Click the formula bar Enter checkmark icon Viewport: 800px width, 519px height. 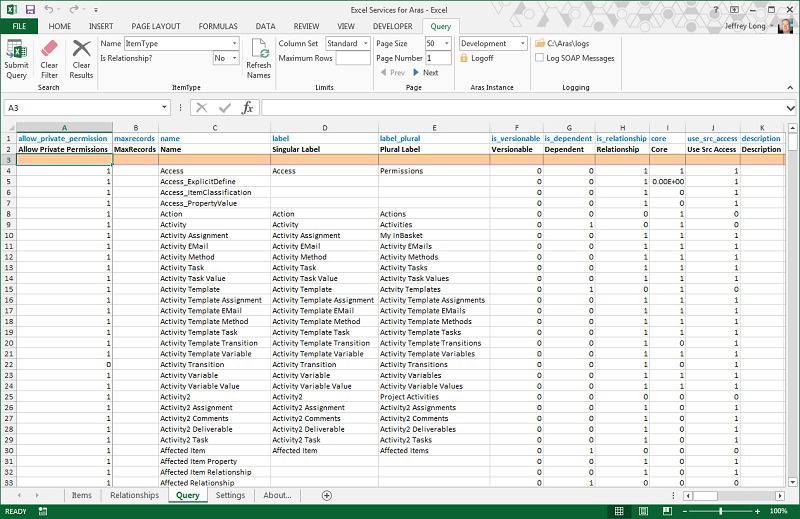224,108
